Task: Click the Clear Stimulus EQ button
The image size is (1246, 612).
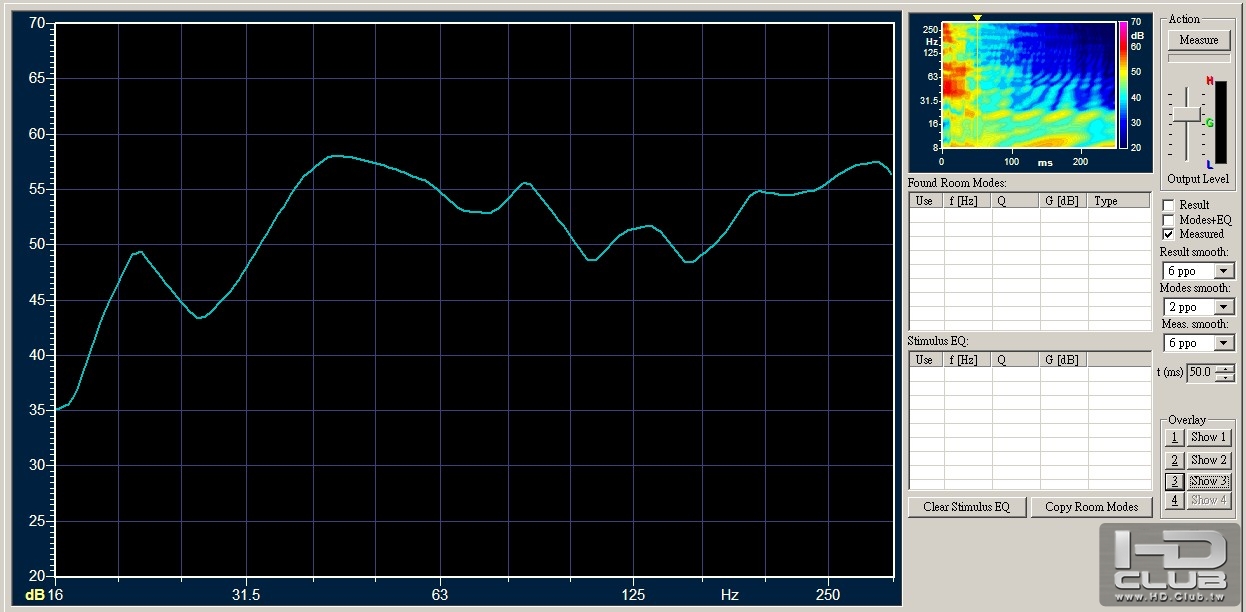Action: point(967,507)
